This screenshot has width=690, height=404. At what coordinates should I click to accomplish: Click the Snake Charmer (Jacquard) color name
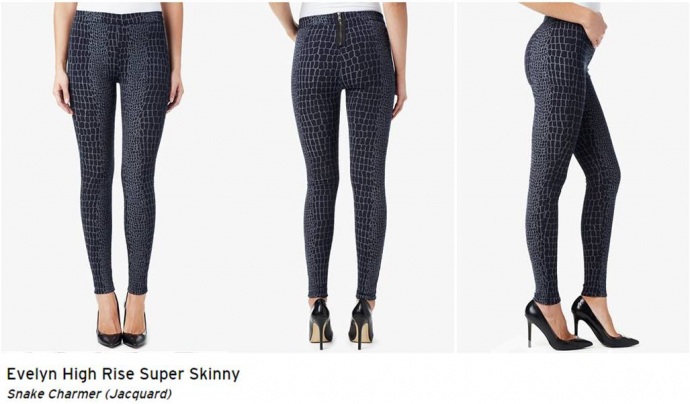[x=90, y=393]
